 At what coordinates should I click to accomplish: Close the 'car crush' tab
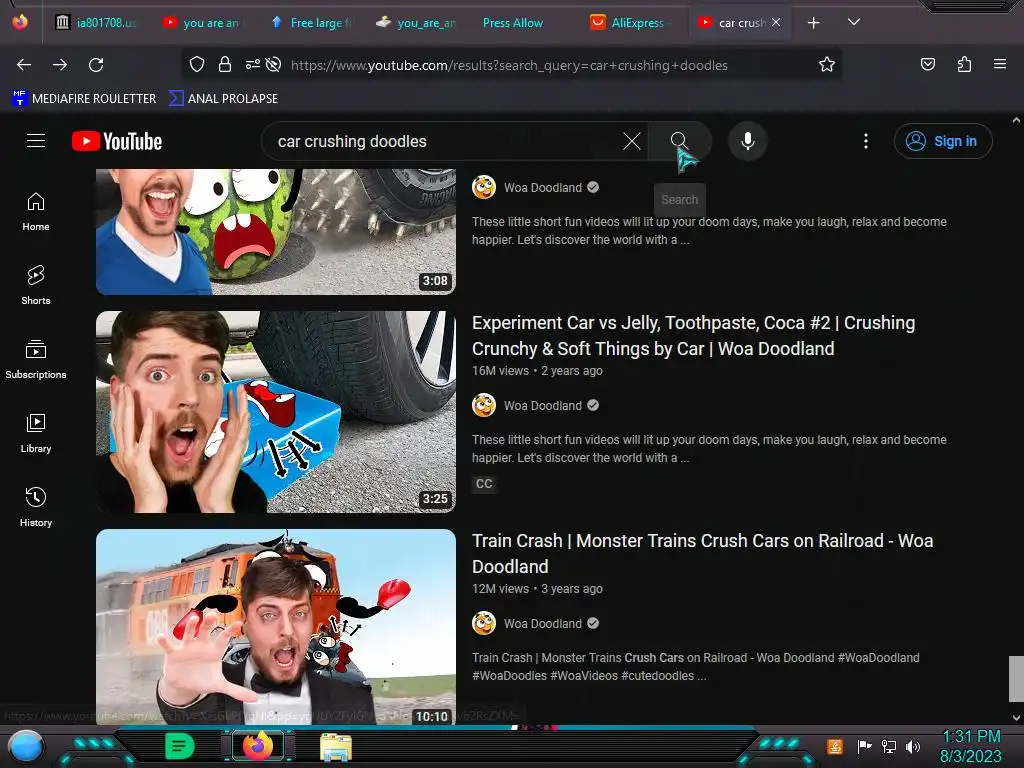(x=776, y=22)
